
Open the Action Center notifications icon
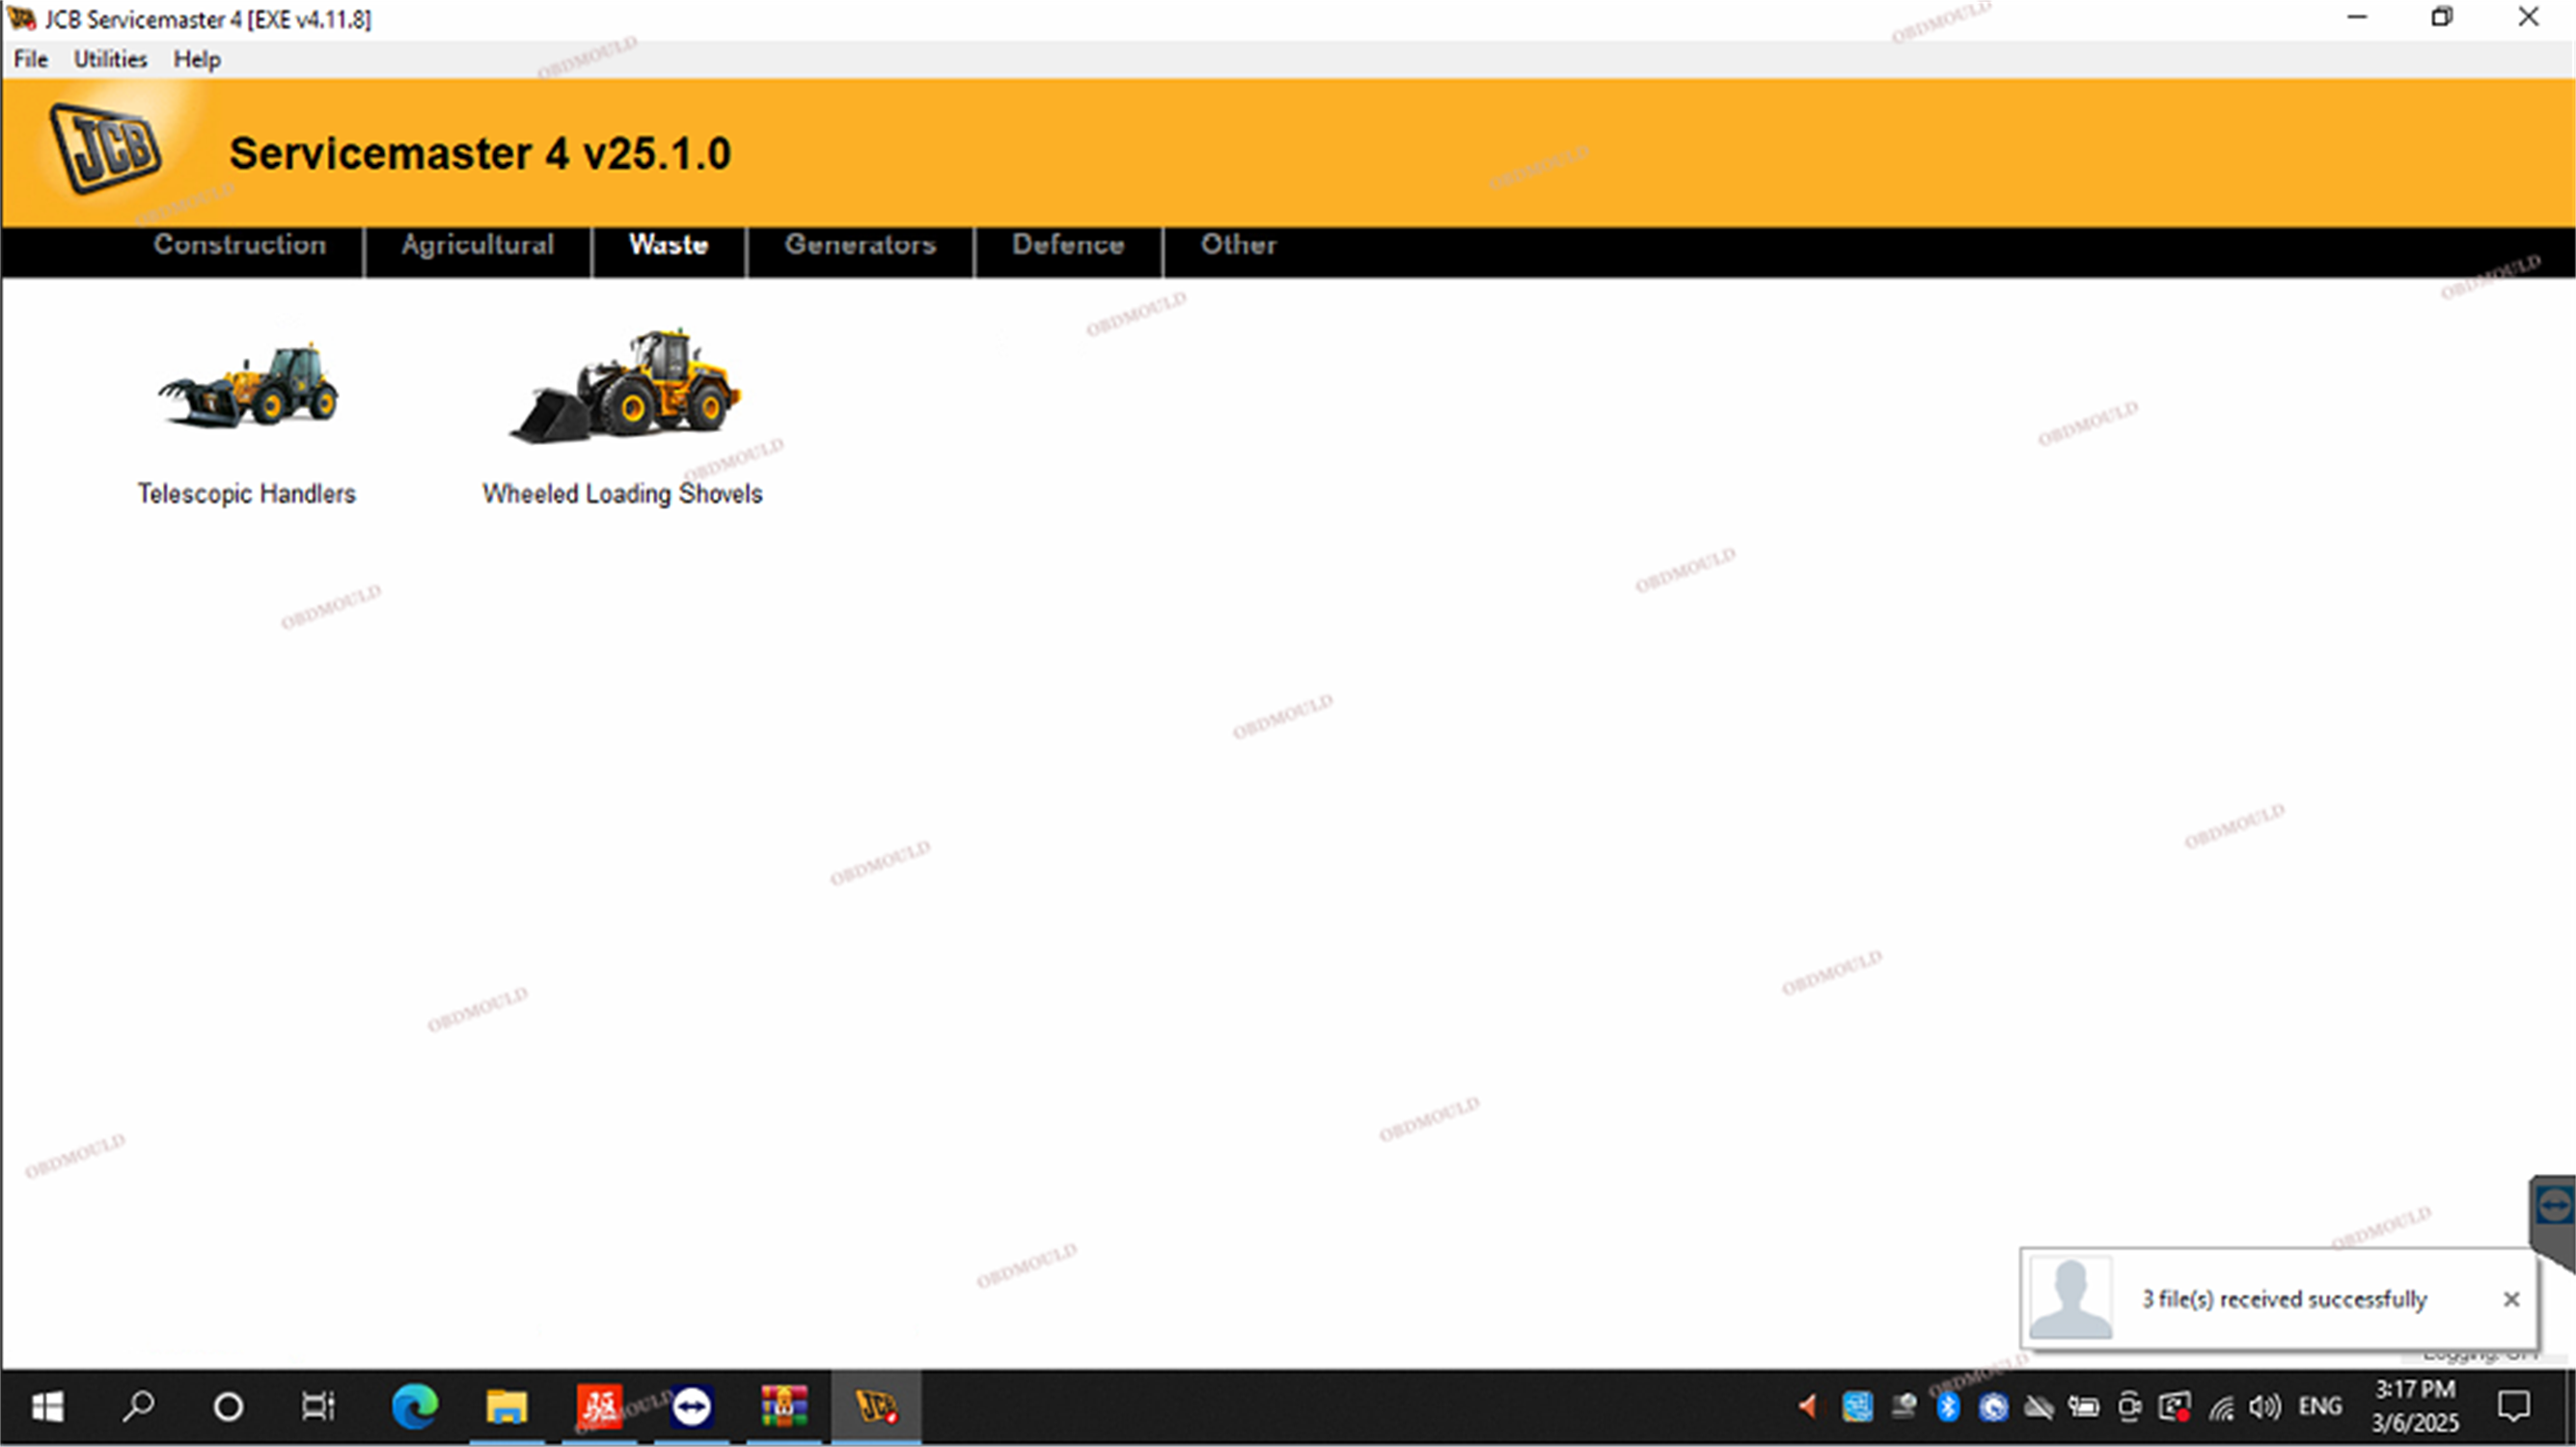pos(2513,1407)
